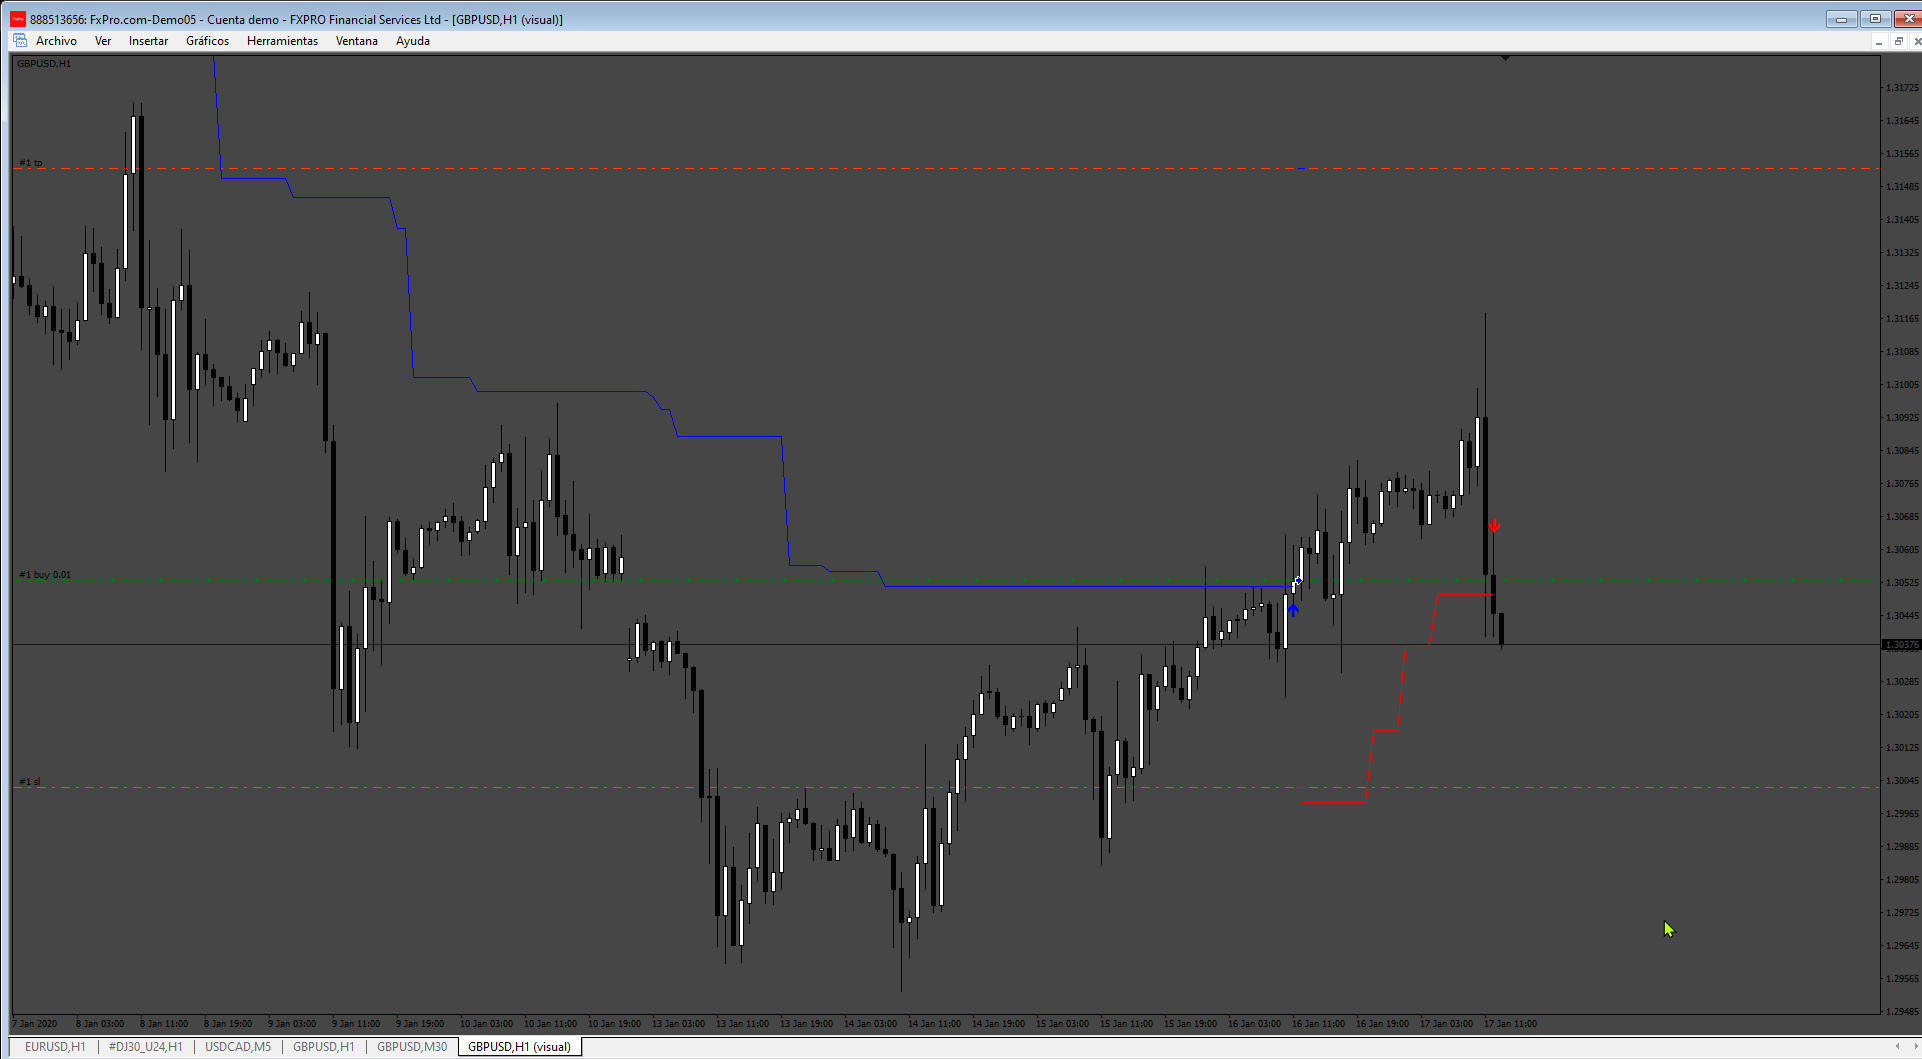Minimize the FxPro application window

coord(1841,19)
